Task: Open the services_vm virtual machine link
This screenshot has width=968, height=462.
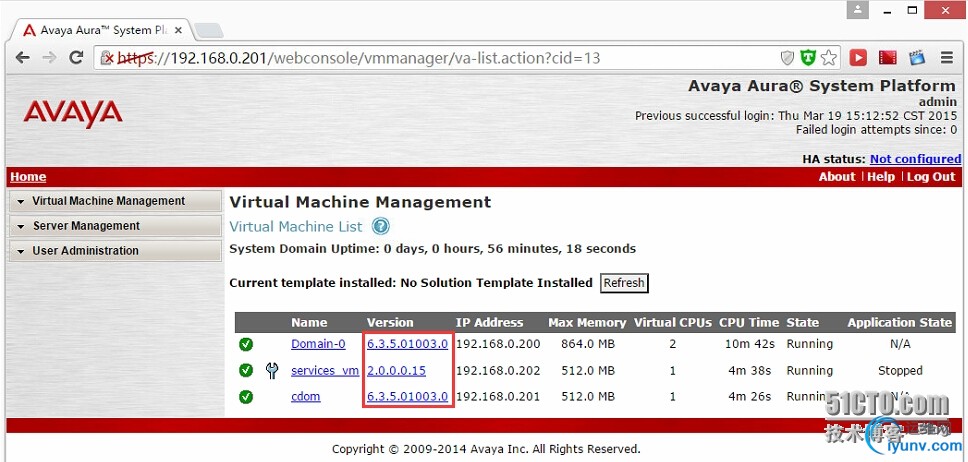Action: click(325, 371)
